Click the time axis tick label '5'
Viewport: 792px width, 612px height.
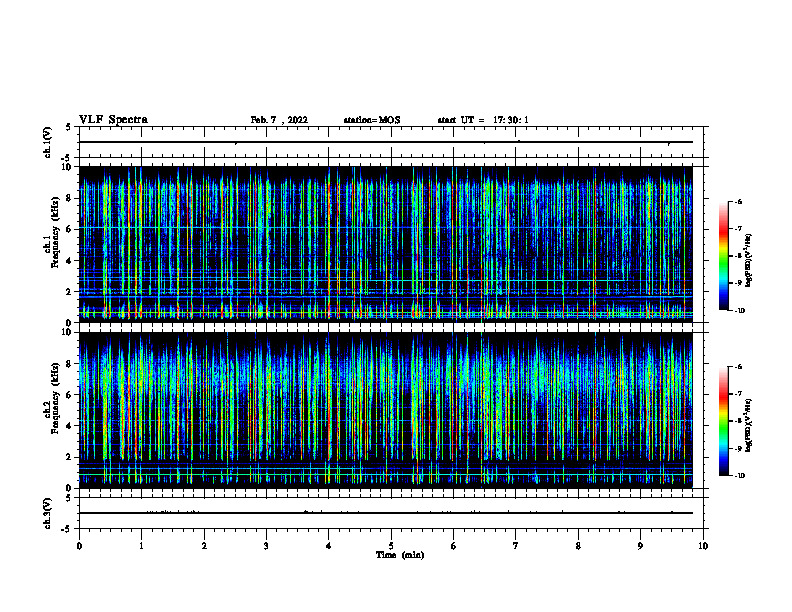point(391,546)
